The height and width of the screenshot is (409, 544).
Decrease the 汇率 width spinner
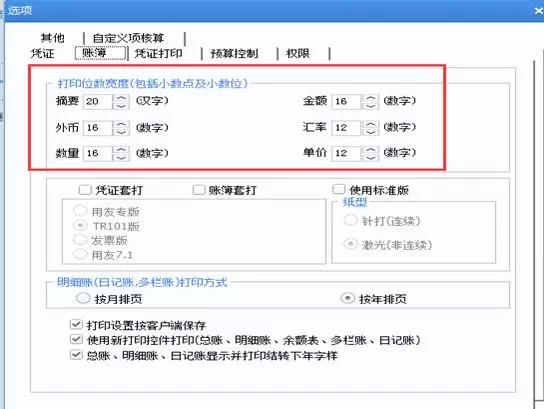click(369, 132)
